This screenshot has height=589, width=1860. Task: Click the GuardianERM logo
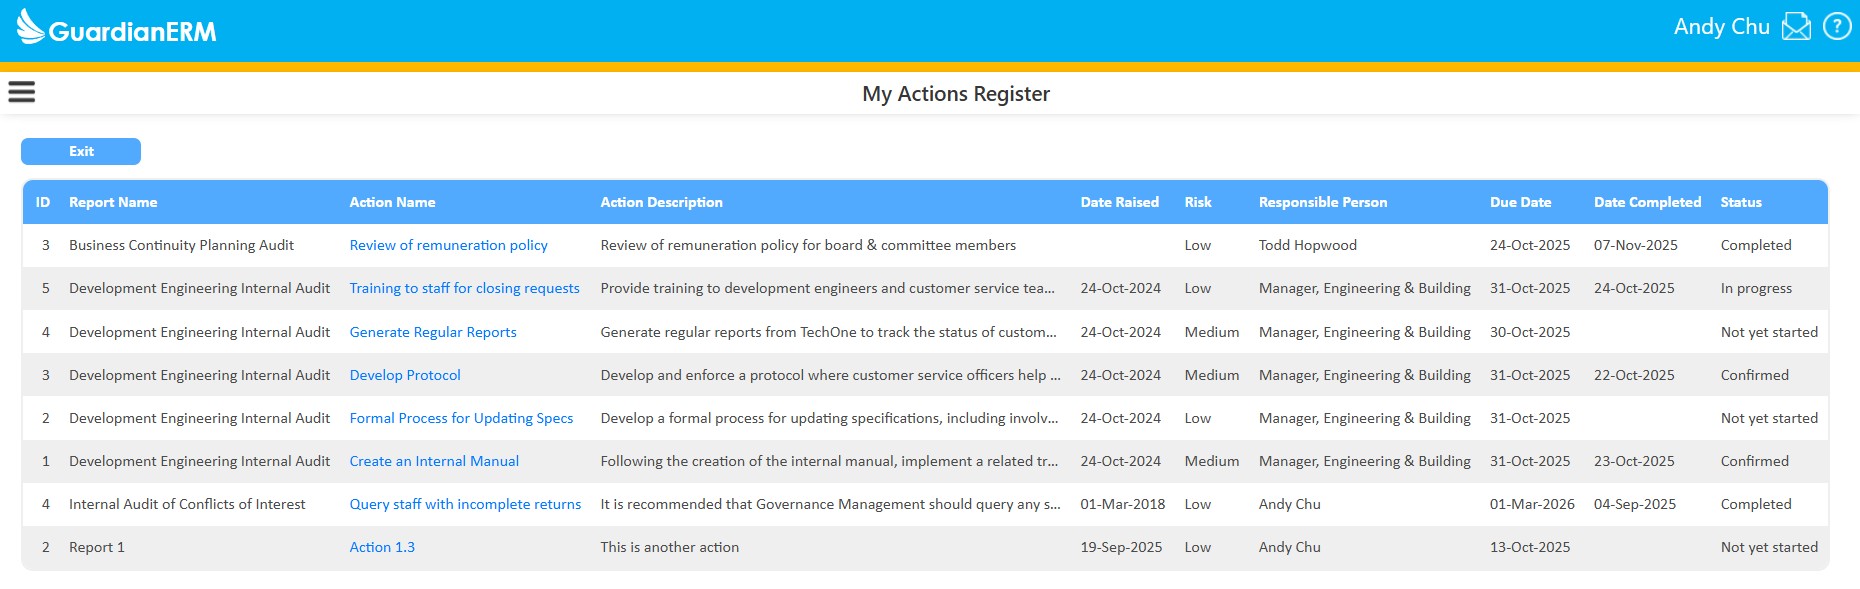(117, 28)
